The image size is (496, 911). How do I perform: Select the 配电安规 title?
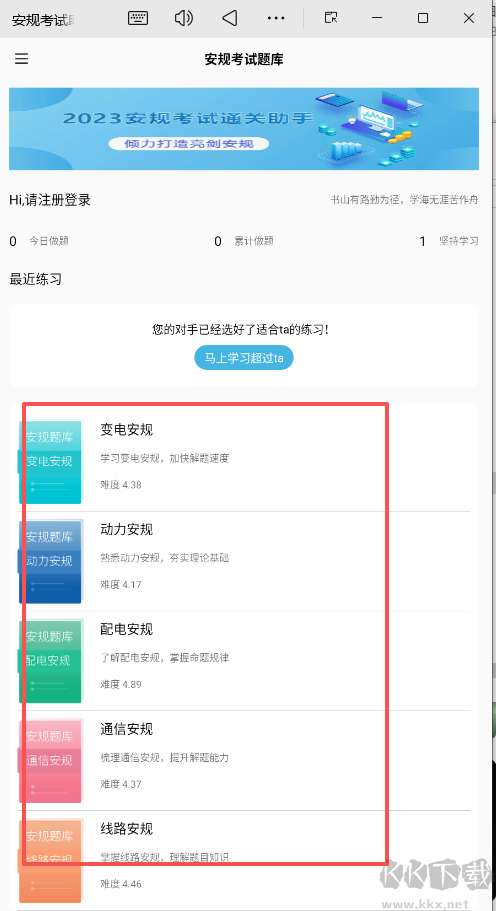tap(127, 629)
